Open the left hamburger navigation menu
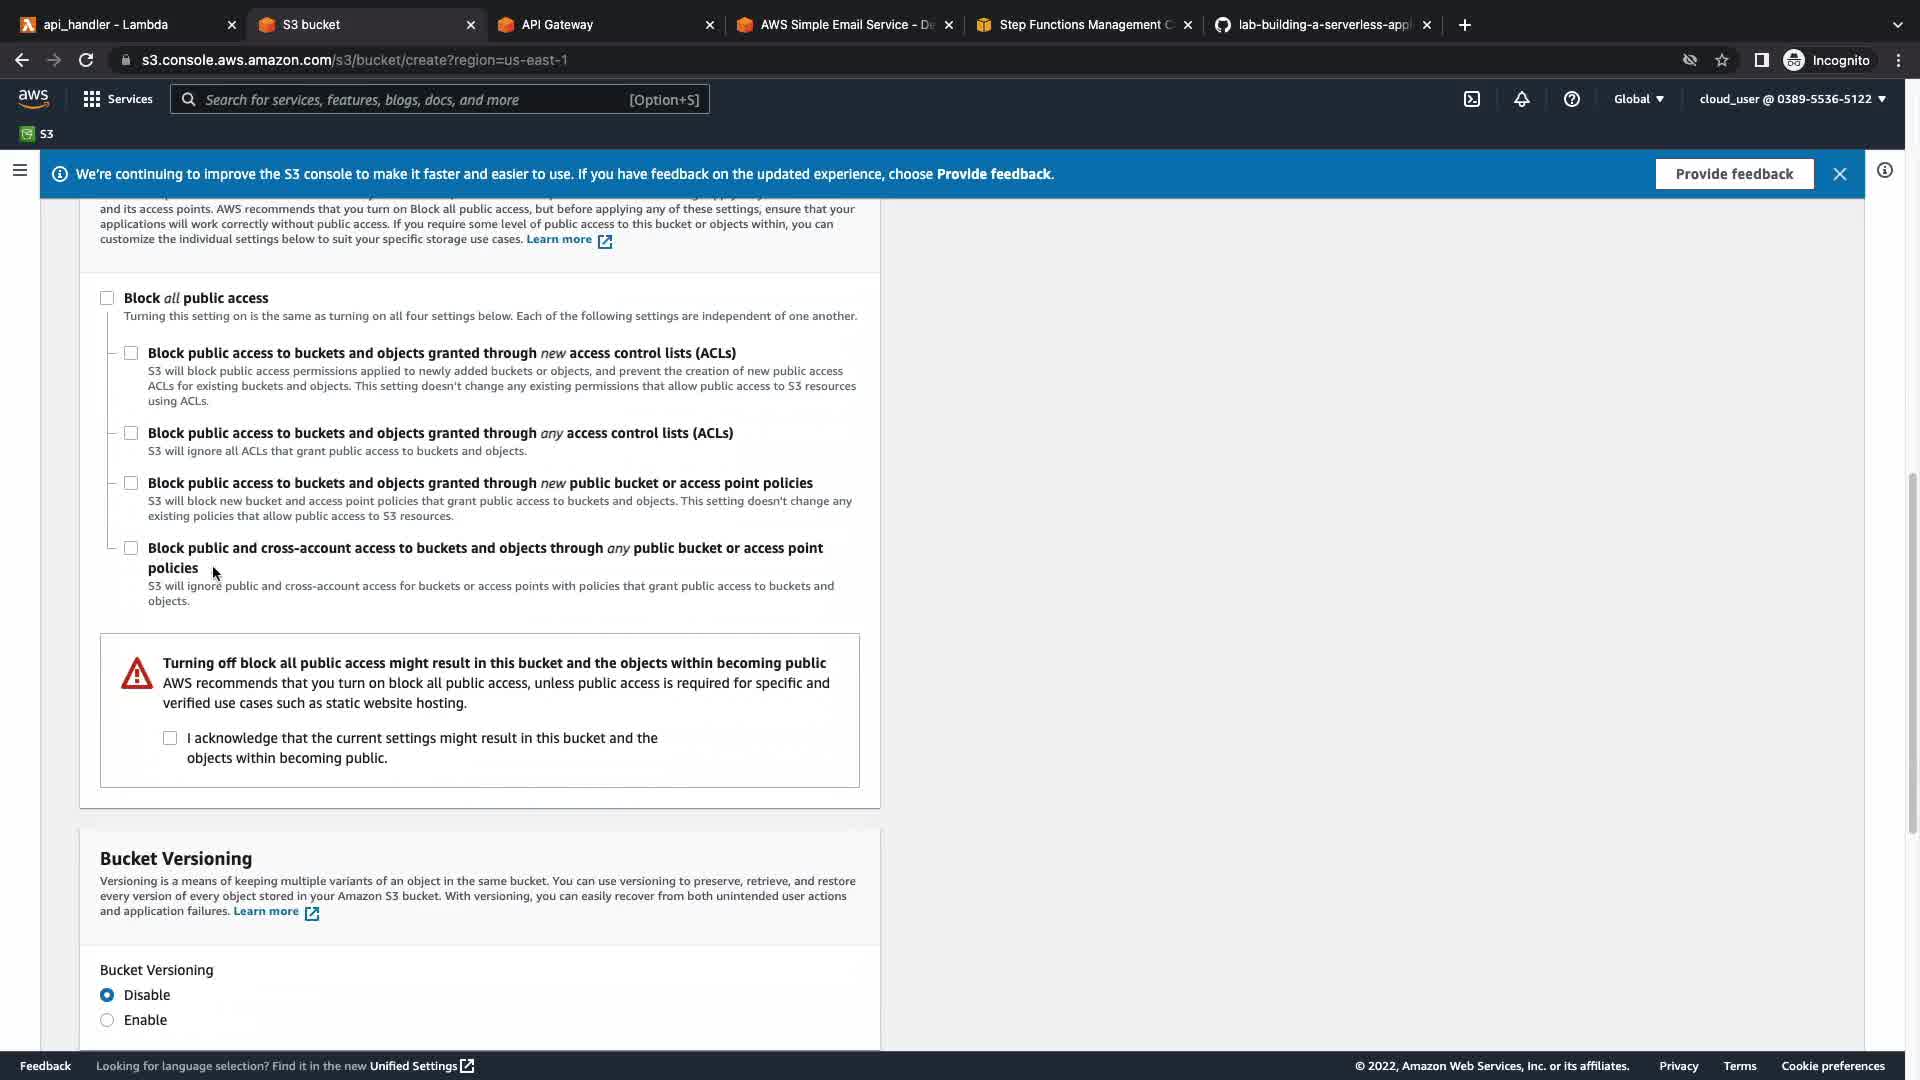Screen dimensions: 1920x1080 click(19, 171)
